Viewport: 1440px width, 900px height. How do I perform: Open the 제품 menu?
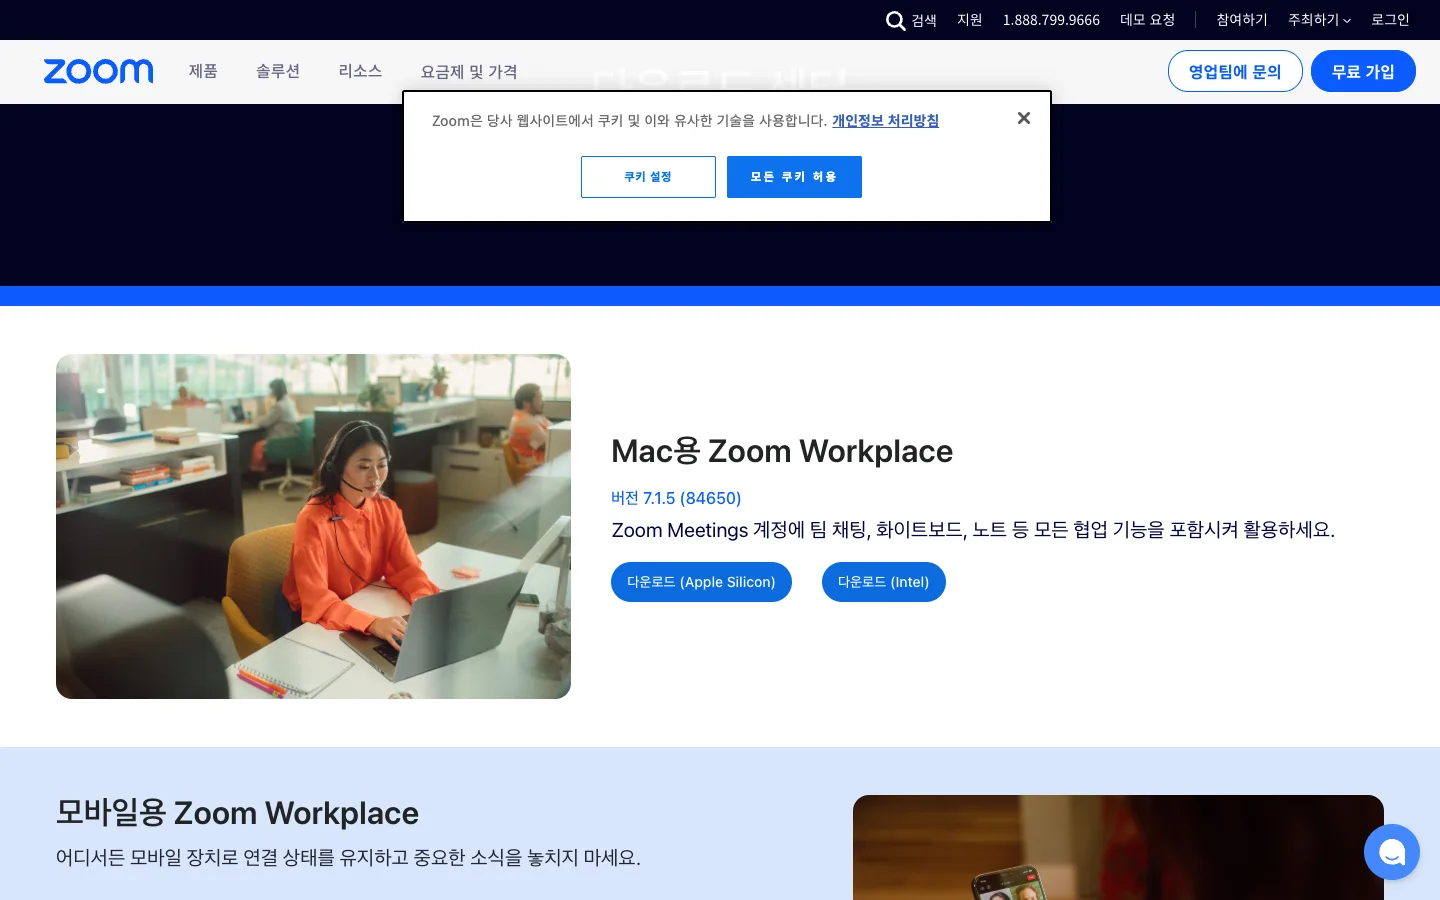(203, 71)
